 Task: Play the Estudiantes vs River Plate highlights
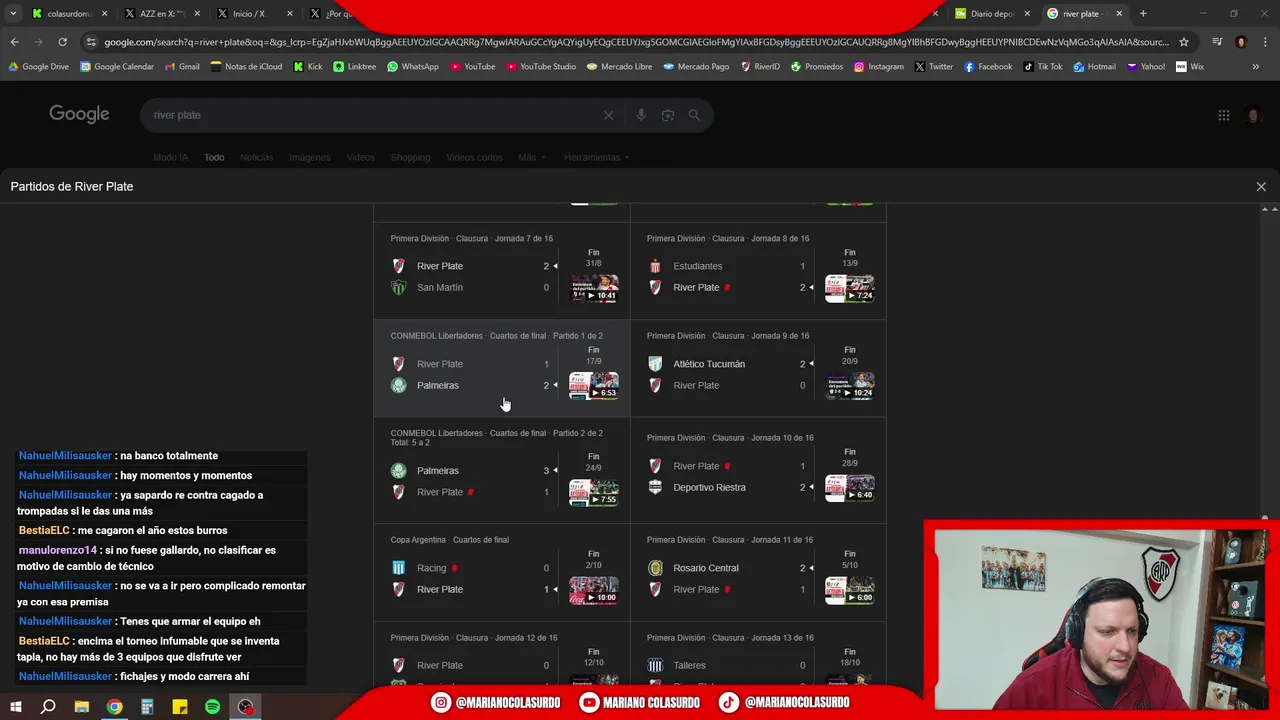pyautogui.click(x=850, y=289)
